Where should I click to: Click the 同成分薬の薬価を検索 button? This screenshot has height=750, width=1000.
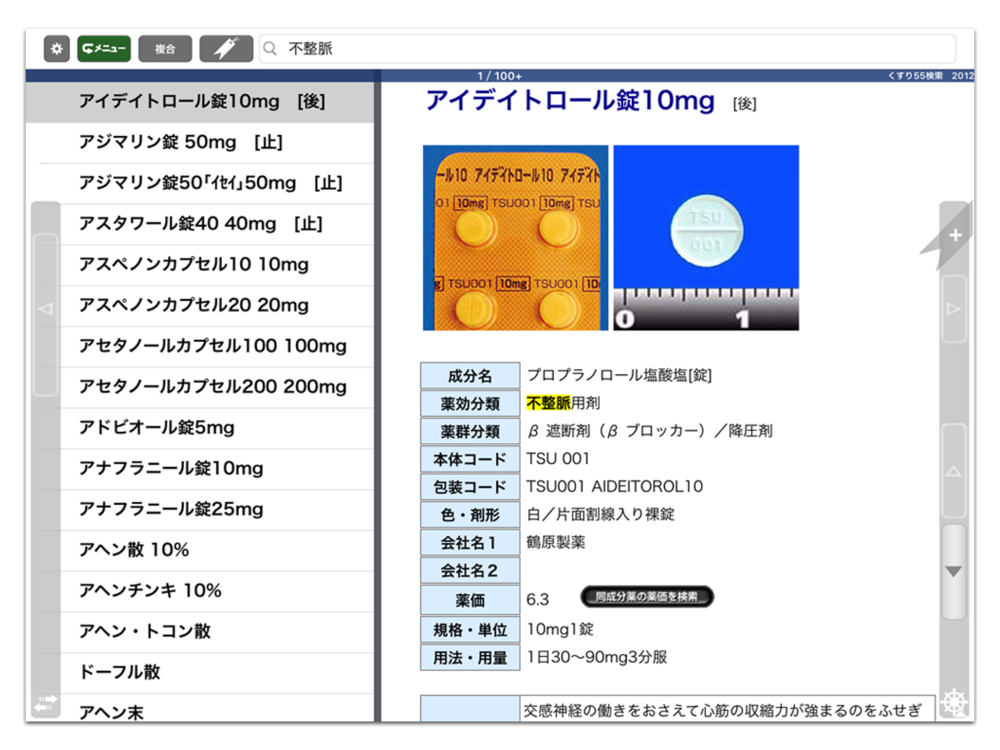coord(647,597)
